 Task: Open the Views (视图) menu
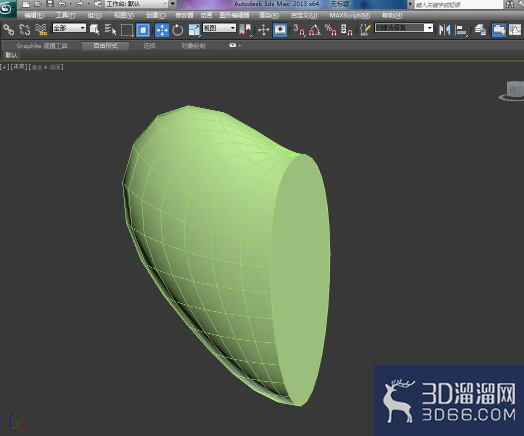click(124, 15)
